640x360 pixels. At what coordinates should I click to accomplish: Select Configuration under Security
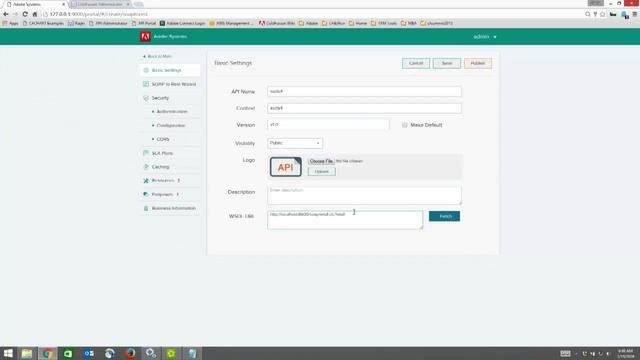tap(171, 125)
